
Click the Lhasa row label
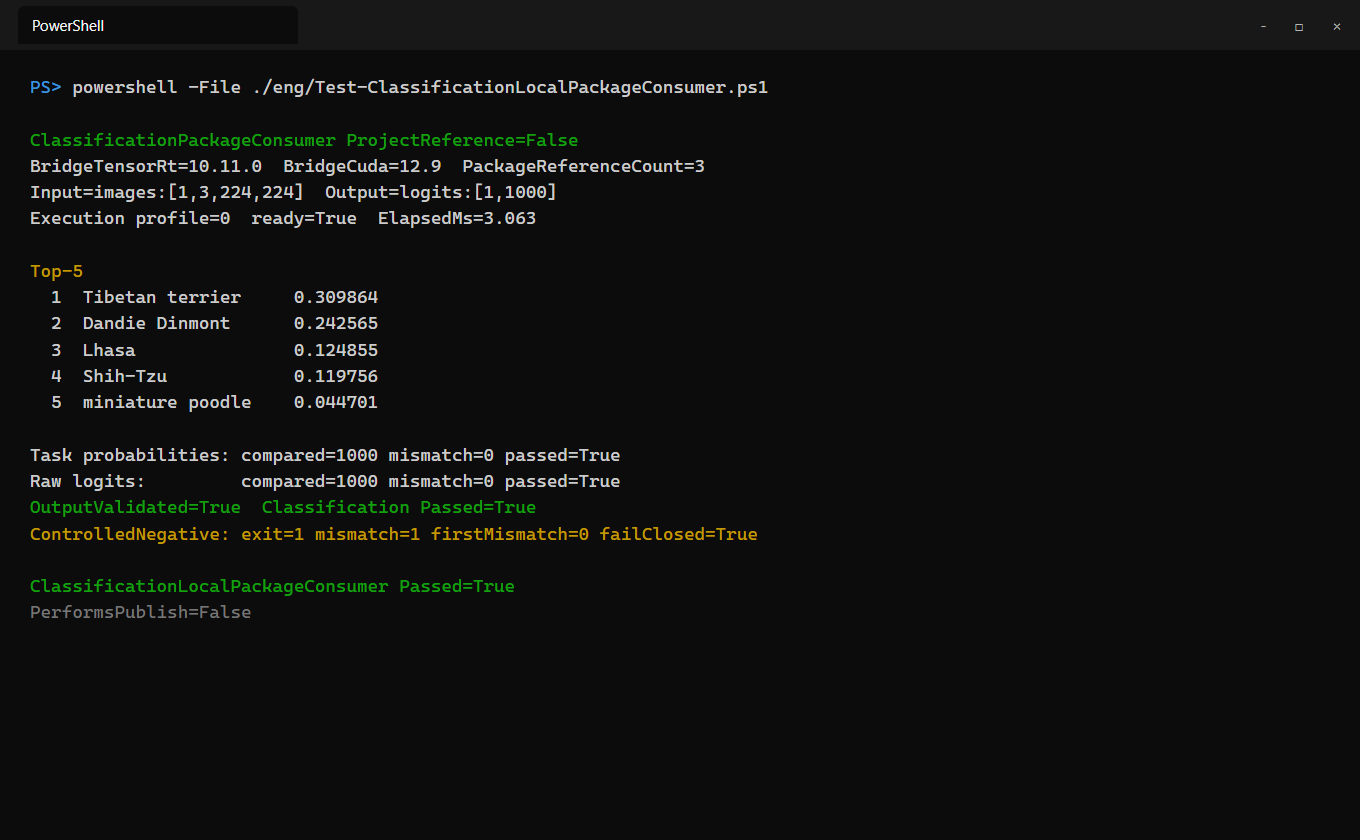tap(109, 350)
